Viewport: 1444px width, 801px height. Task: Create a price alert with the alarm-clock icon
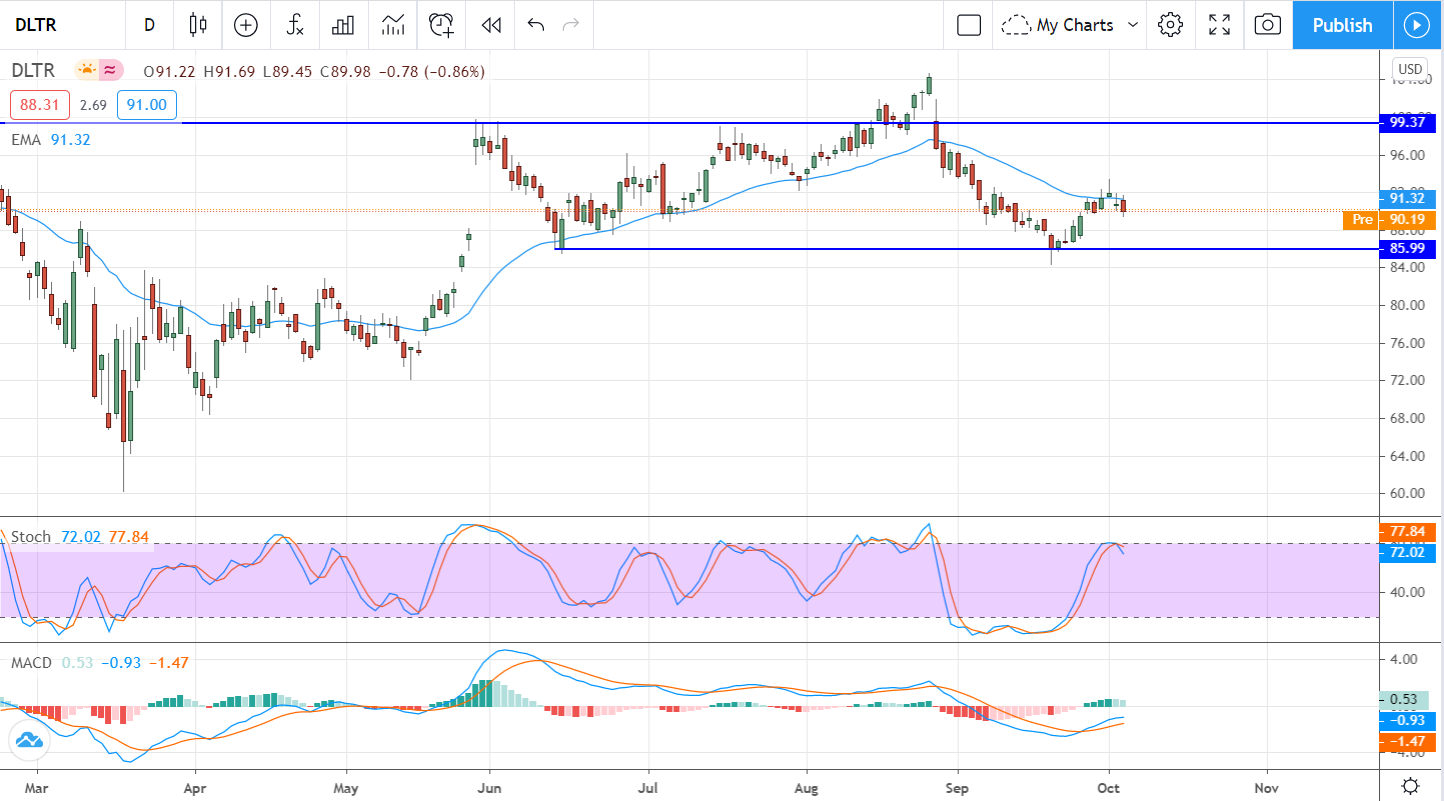[x=441, y=25]
